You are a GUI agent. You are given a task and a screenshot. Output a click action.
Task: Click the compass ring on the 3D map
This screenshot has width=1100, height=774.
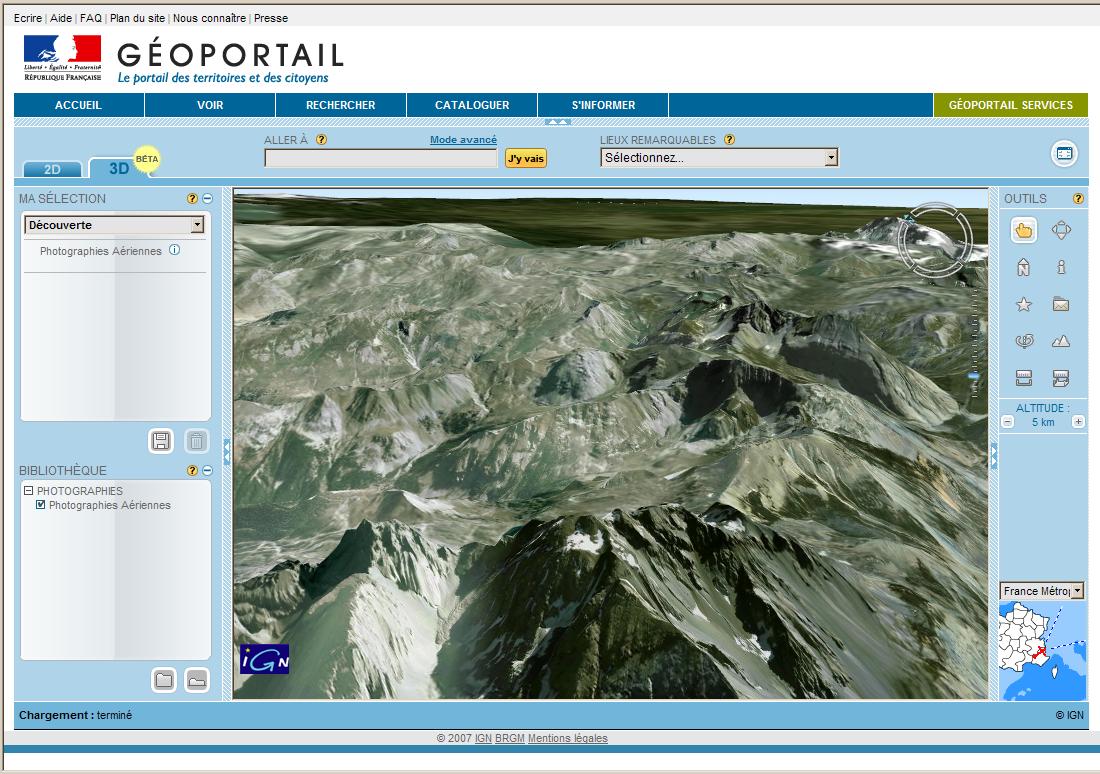(935, 239)
